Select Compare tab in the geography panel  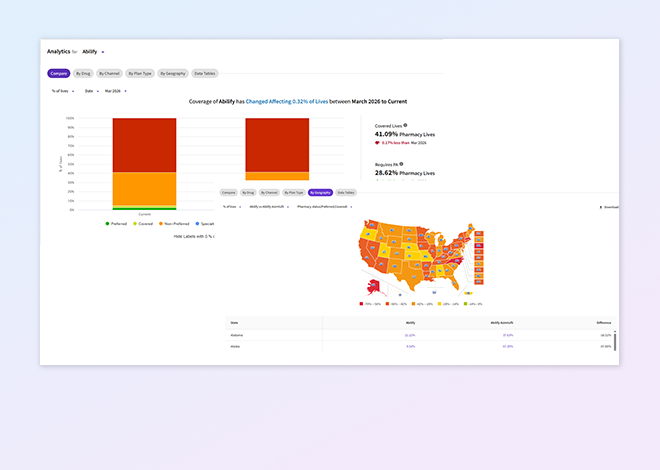pos(229,192)
